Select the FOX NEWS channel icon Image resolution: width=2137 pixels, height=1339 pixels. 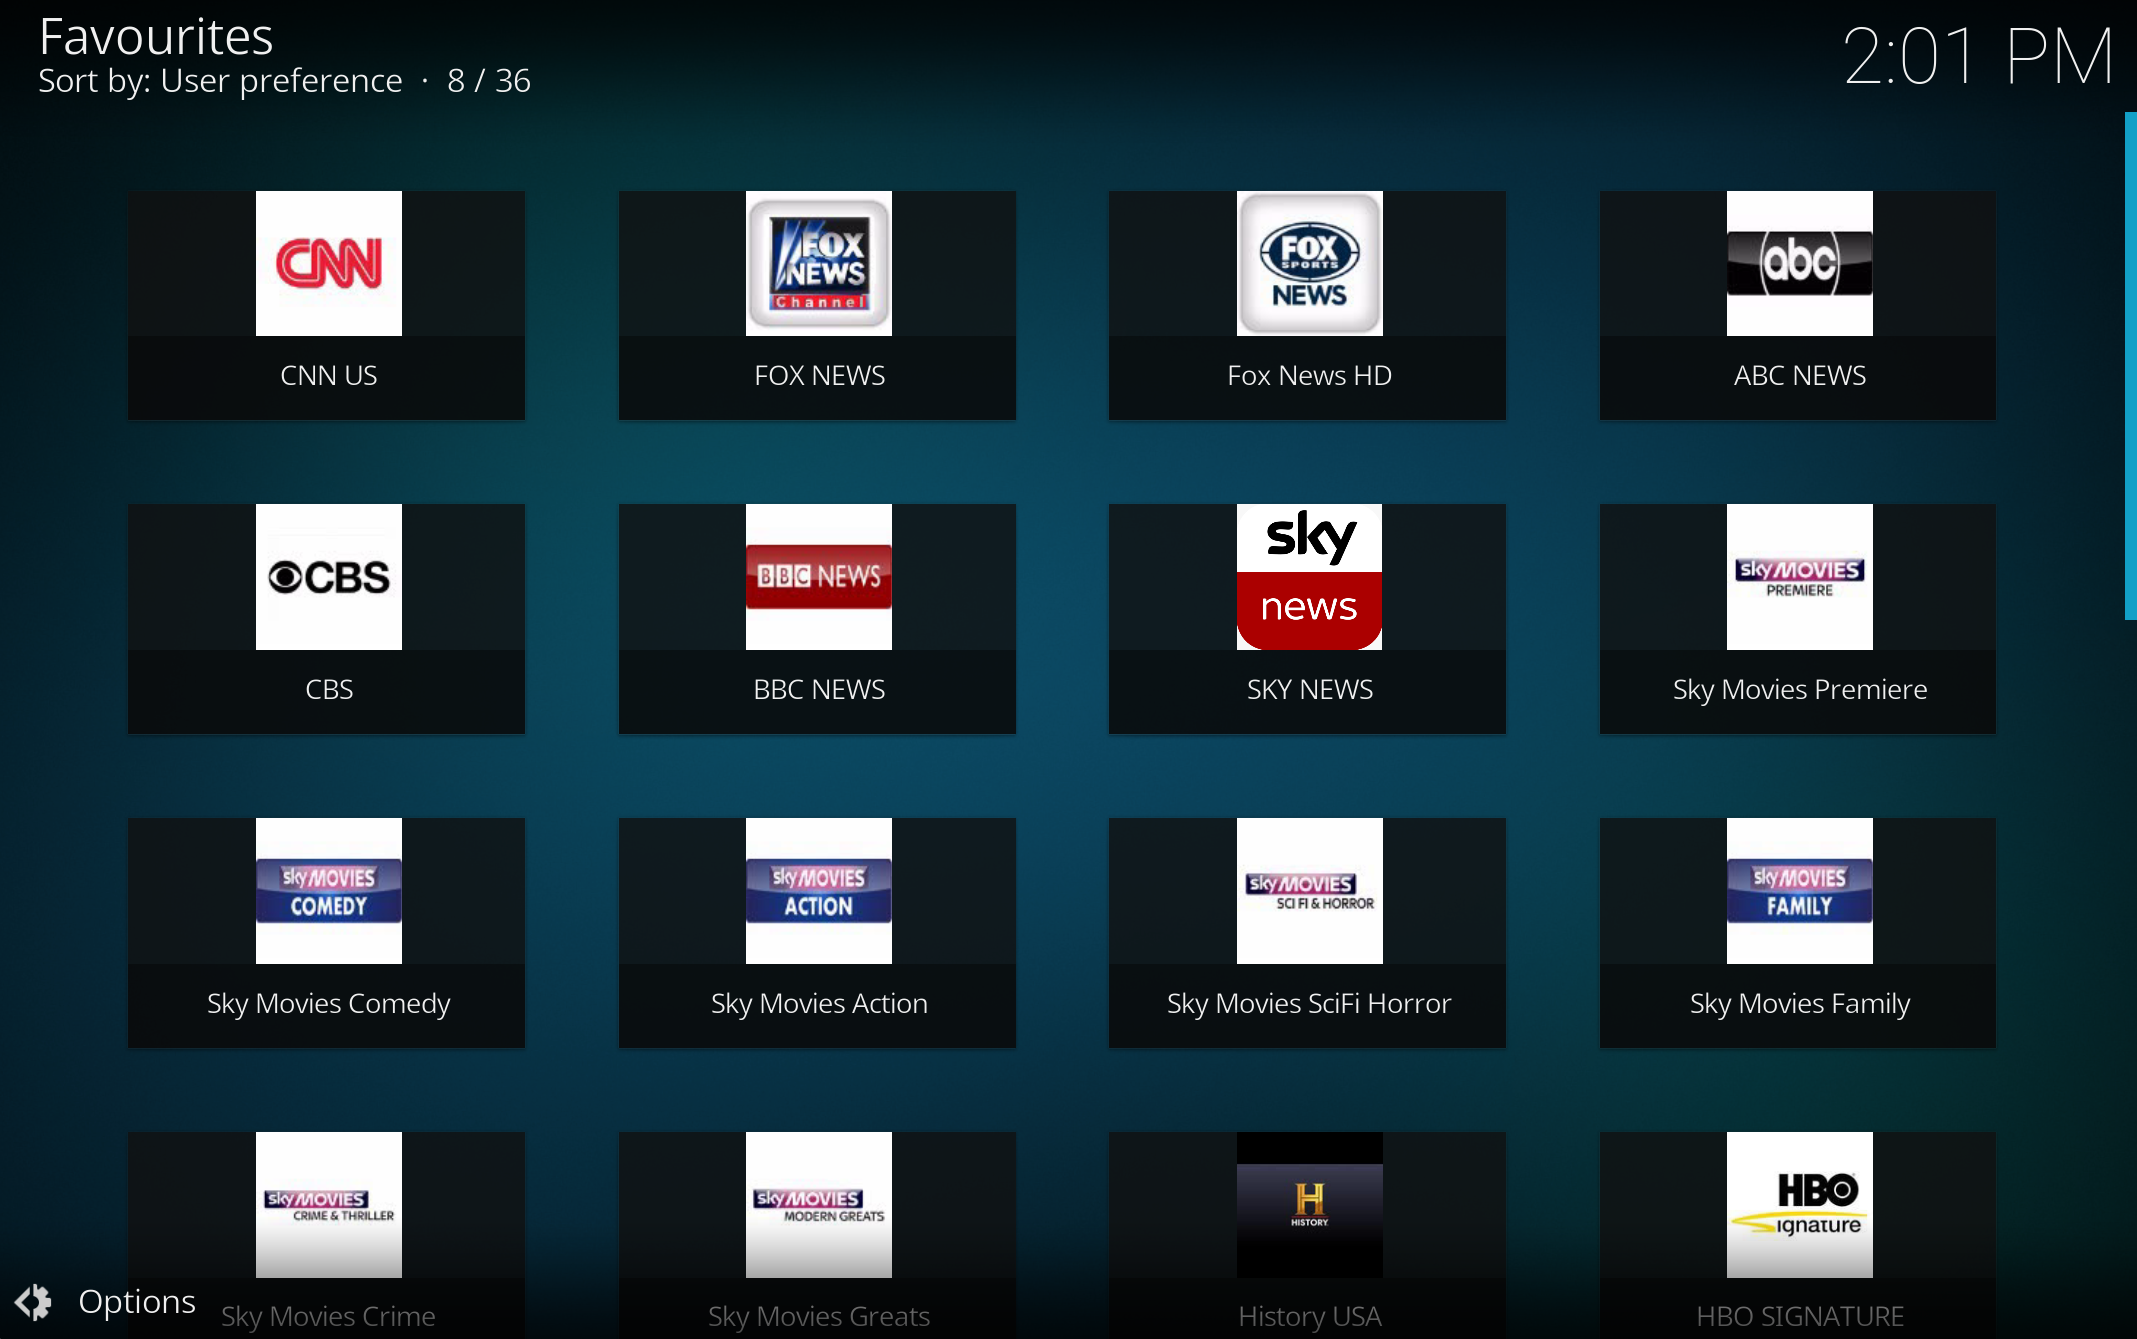[x=818, y=264]
